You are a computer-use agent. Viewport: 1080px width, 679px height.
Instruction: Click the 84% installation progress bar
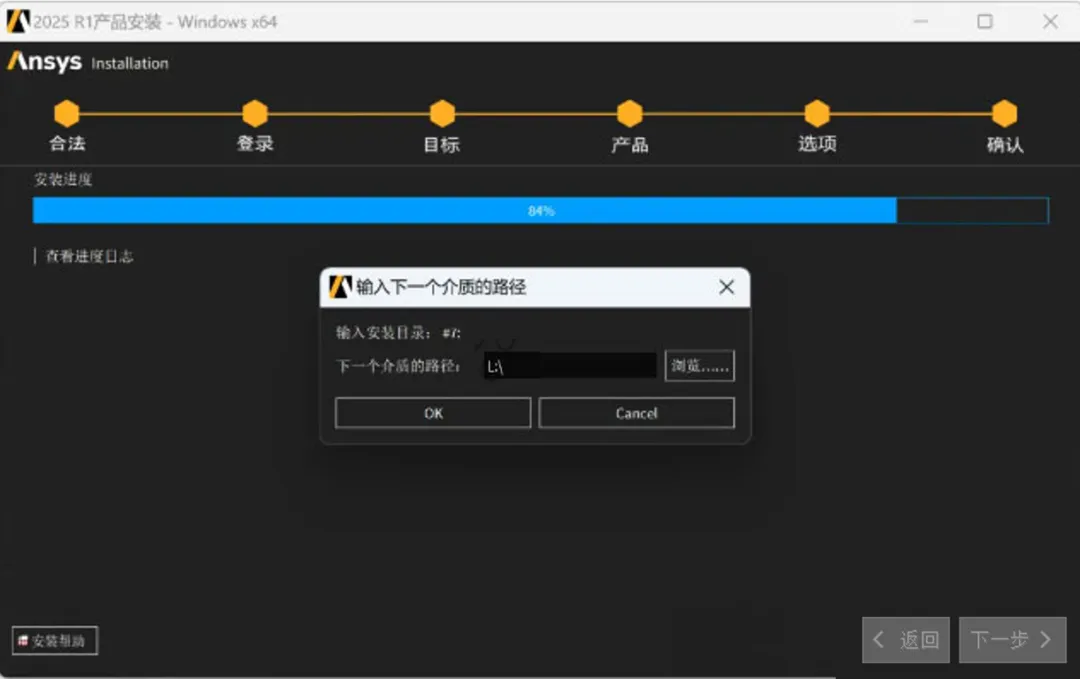click(541, 211)
